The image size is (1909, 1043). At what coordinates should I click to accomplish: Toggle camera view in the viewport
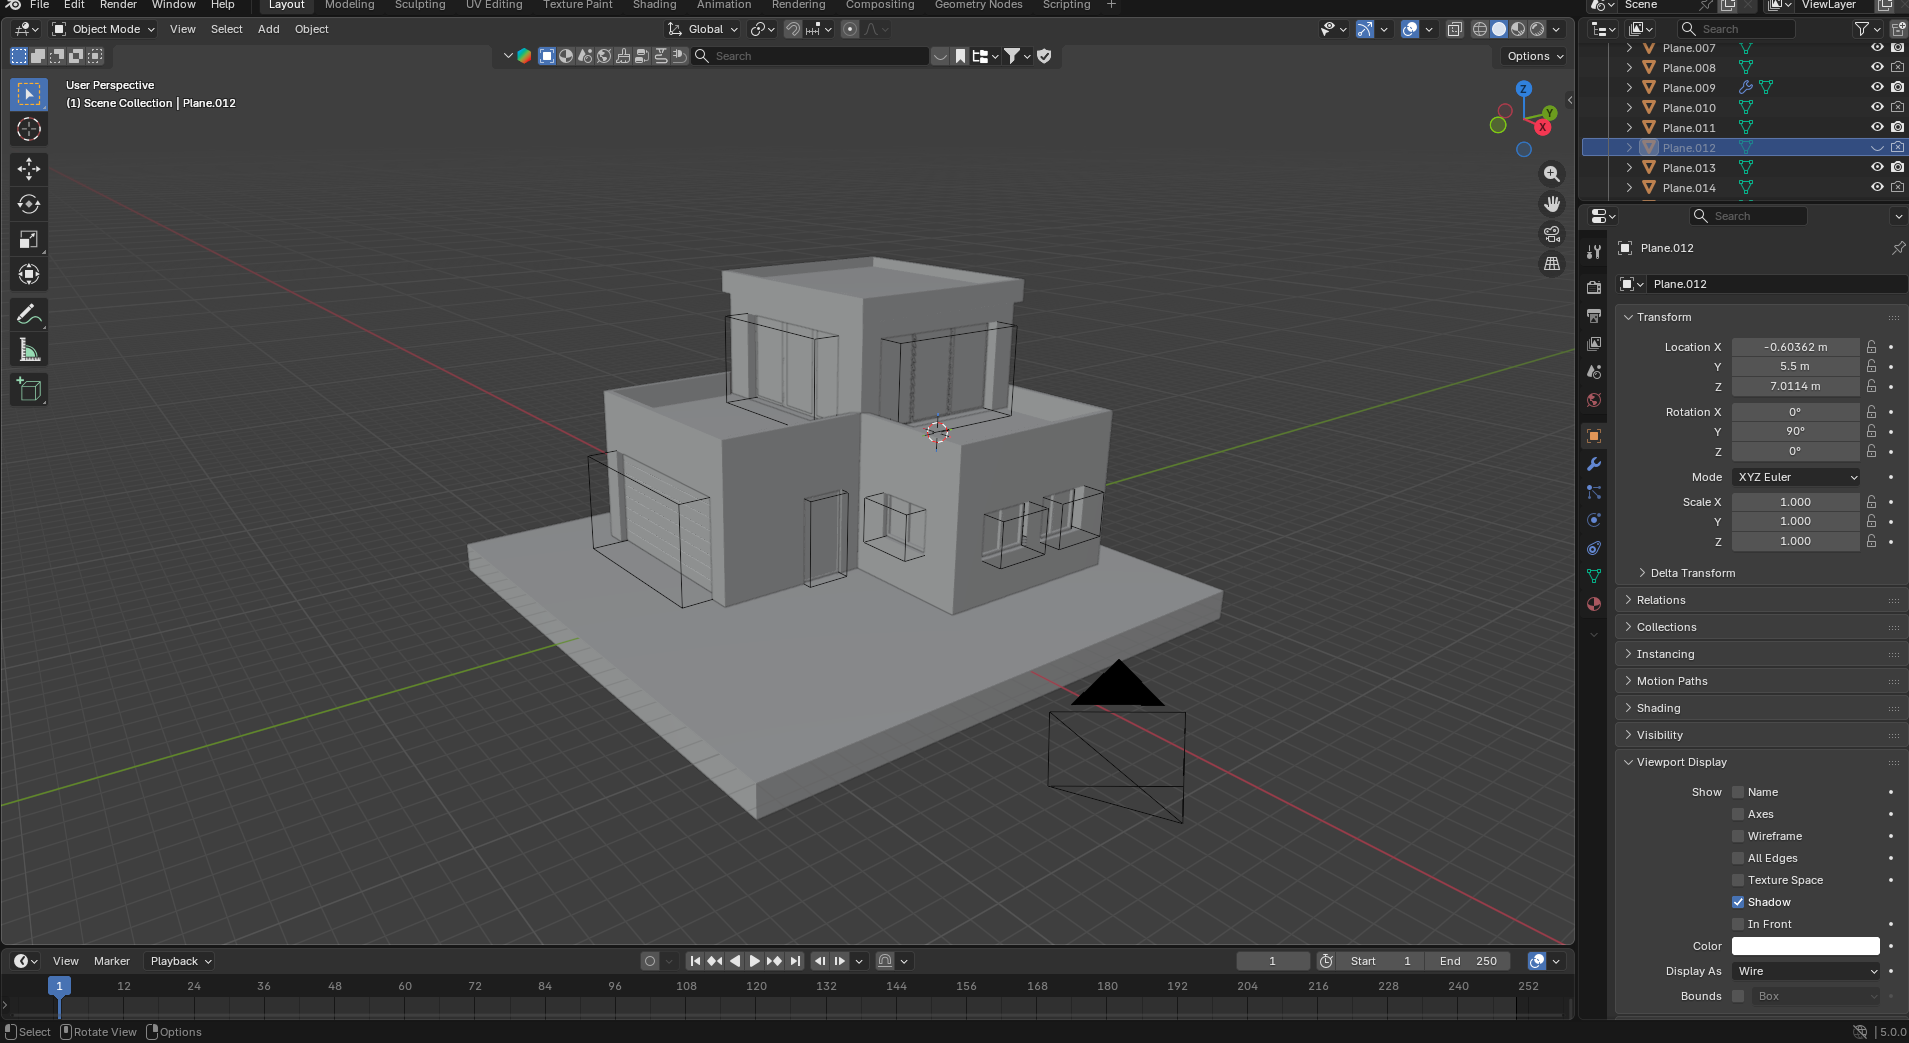click(x=1551, y=234)
